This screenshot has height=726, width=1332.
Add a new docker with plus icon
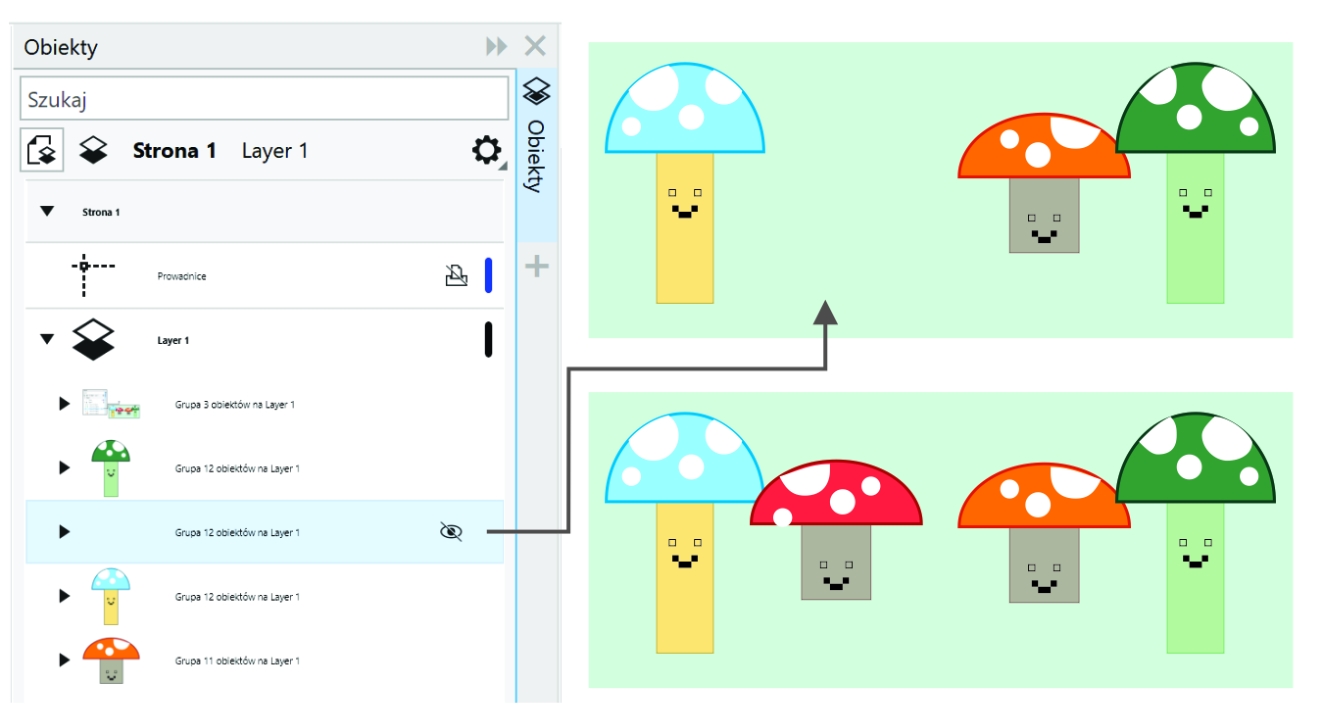[x=537, y=267]
